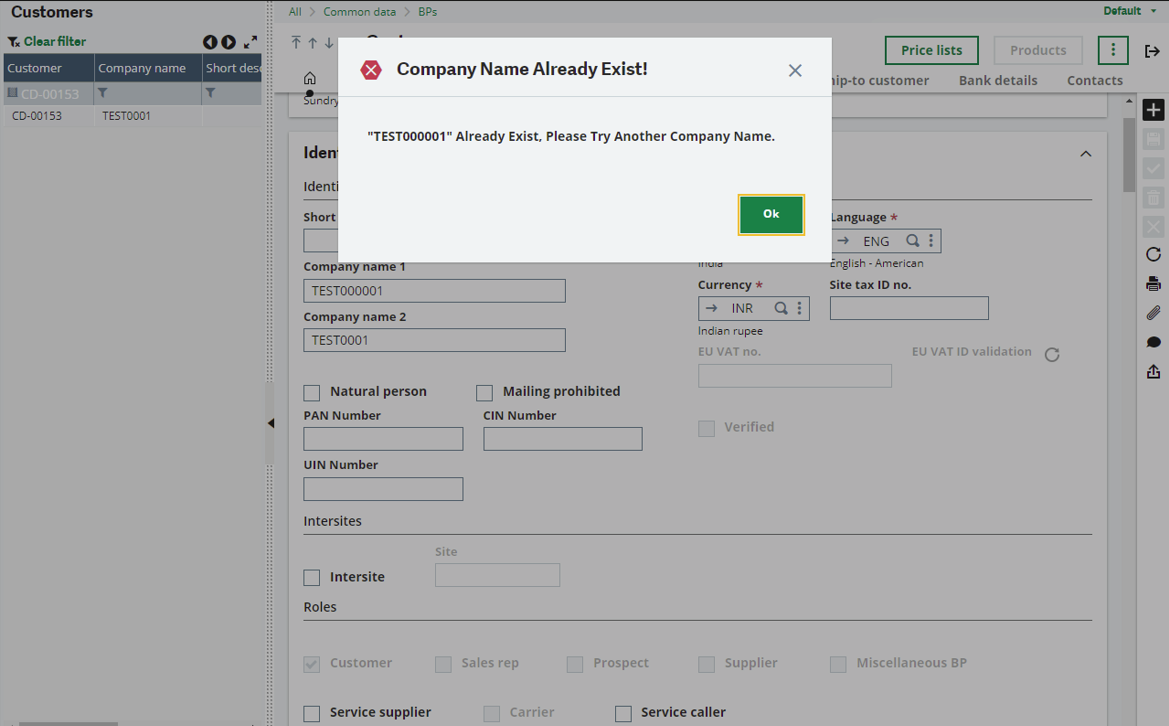
Task: Collapse the Identity section with the chevron
Action: (x=1086, y=153)
